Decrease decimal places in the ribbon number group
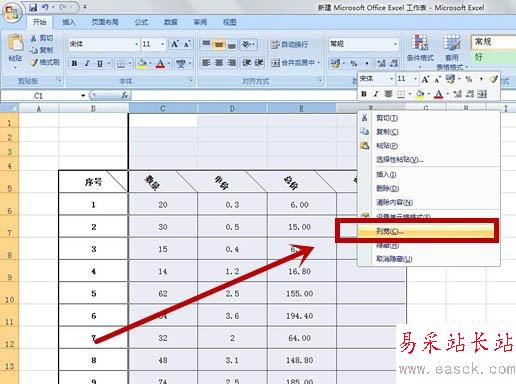 (x=394, y=63)
